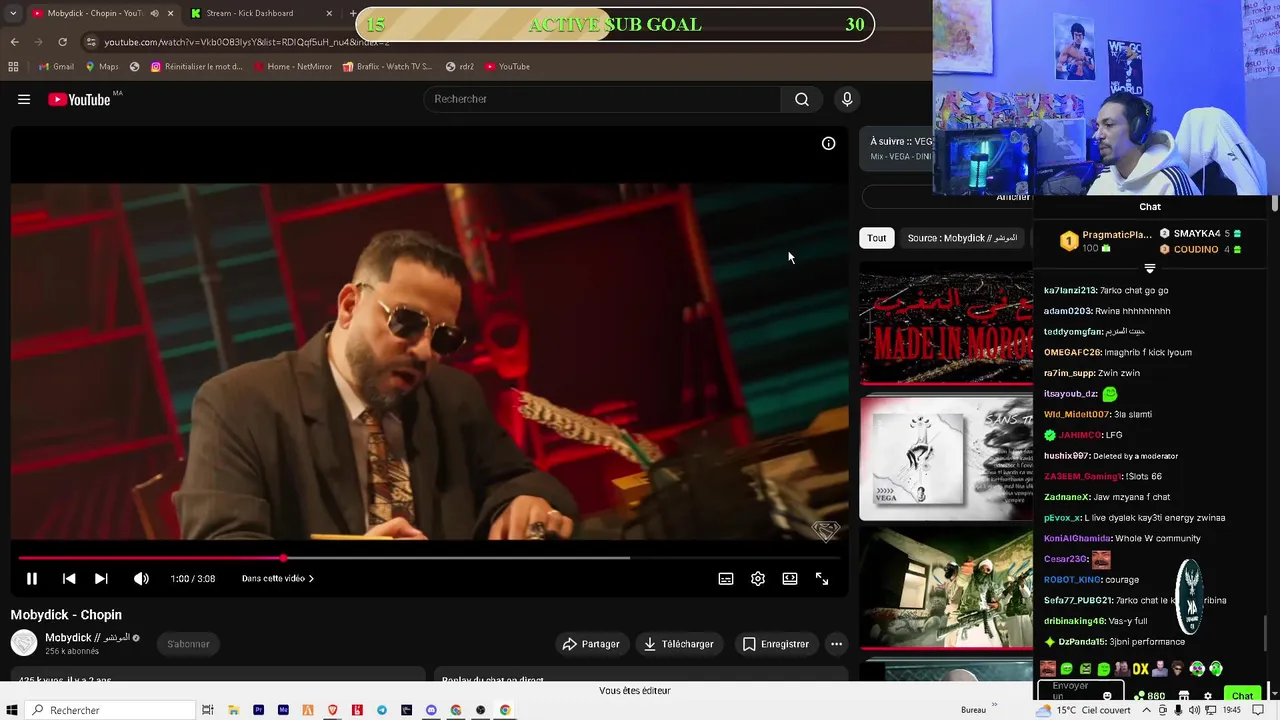Open File Explorer from taskbar
The width and height of the screenshot is (1280, 720).
coord(233,710)
